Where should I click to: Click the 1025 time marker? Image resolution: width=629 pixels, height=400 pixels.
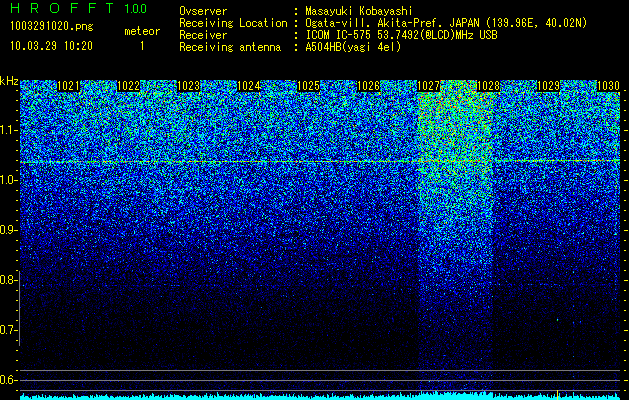(308, 86)
